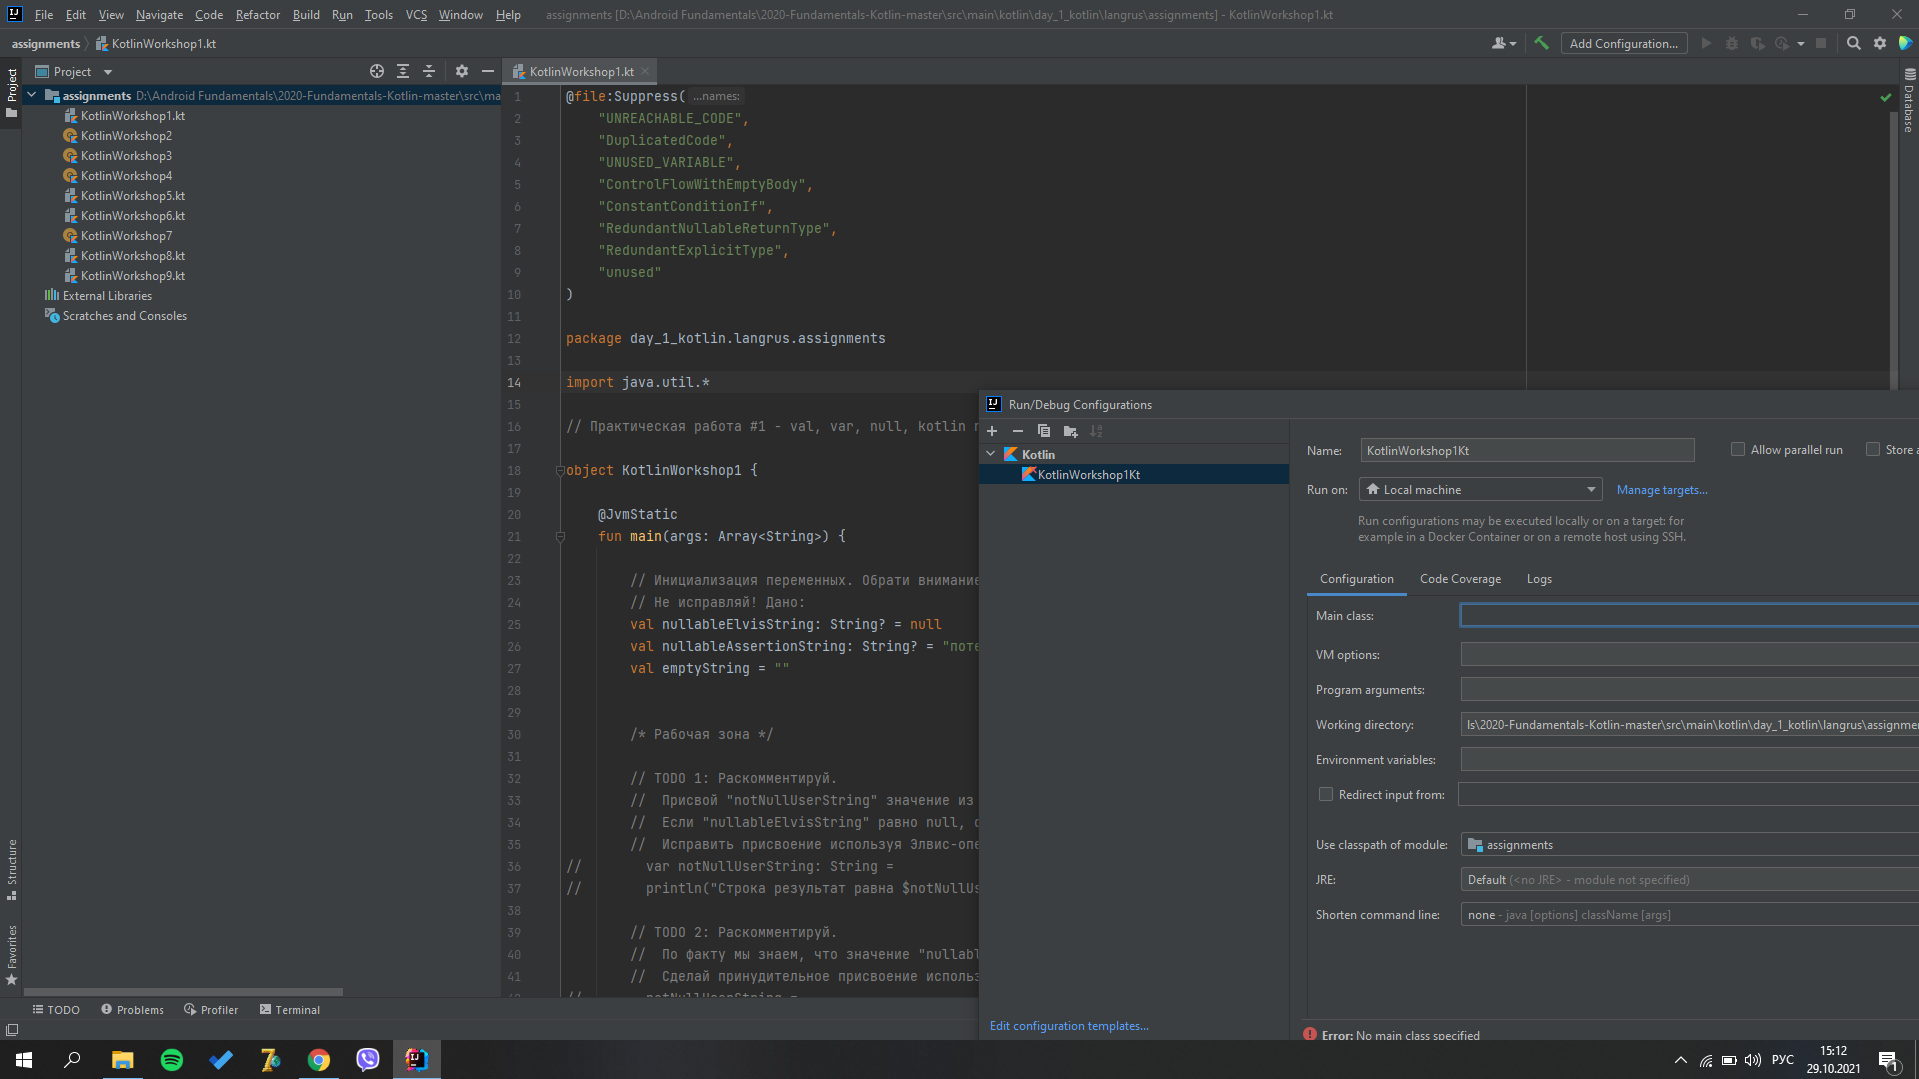Open the Terminal tool window
Screen dimensions: 1919x1079
coord(290,1010)
